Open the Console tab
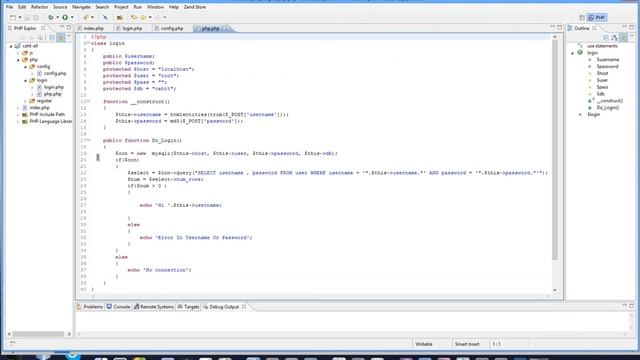Viewport: 640px width, 360px height. pos(118,307)
